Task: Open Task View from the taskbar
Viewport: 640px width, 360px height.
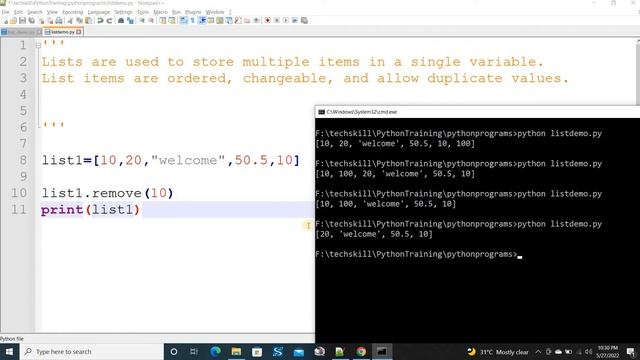Action: pyautogui.click(x=194, y=351)
